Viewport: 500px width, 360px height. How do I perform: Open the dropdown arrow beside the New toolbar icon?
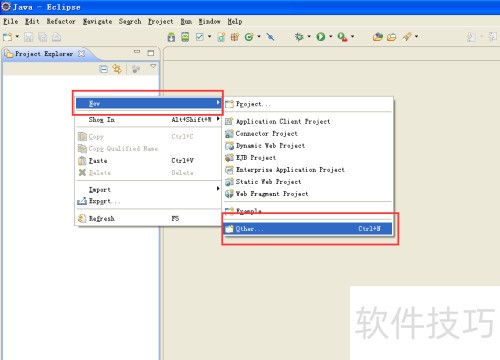(17, 36)
